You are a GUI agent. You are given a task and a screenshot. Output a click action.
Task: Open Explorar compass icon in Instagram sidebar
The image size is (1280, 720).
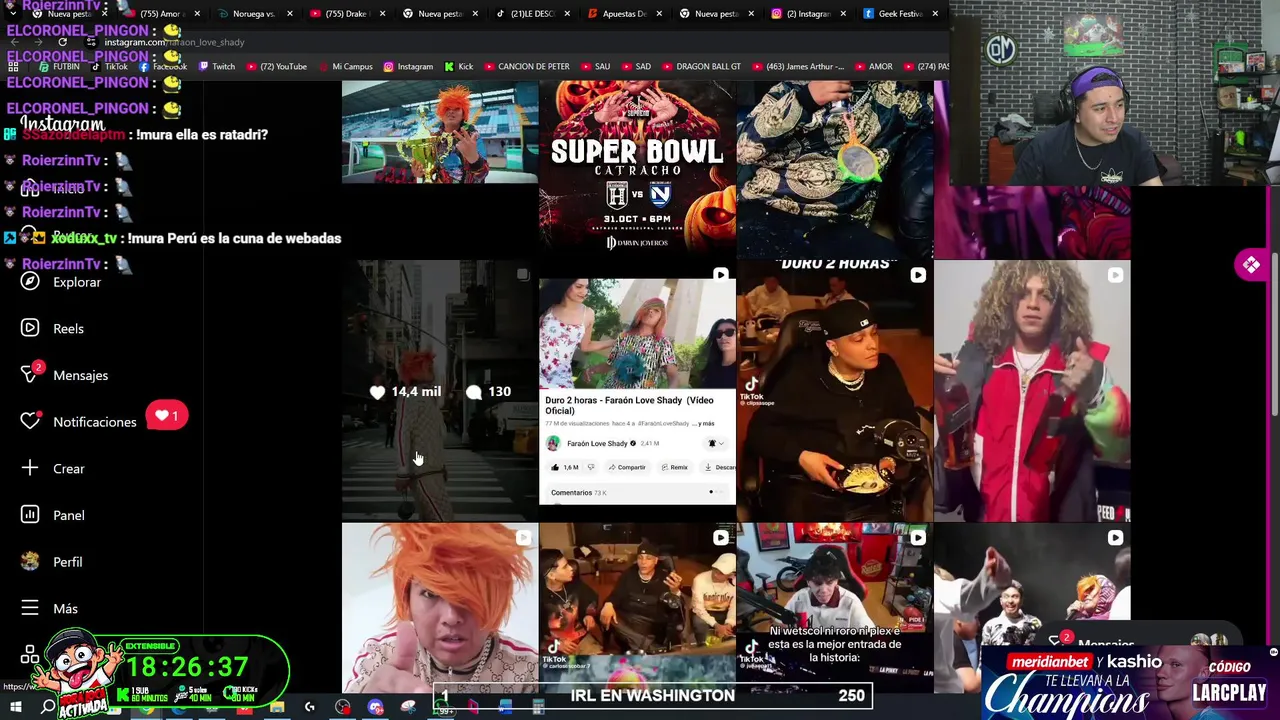pyautogui.click(x=30, y=282)
